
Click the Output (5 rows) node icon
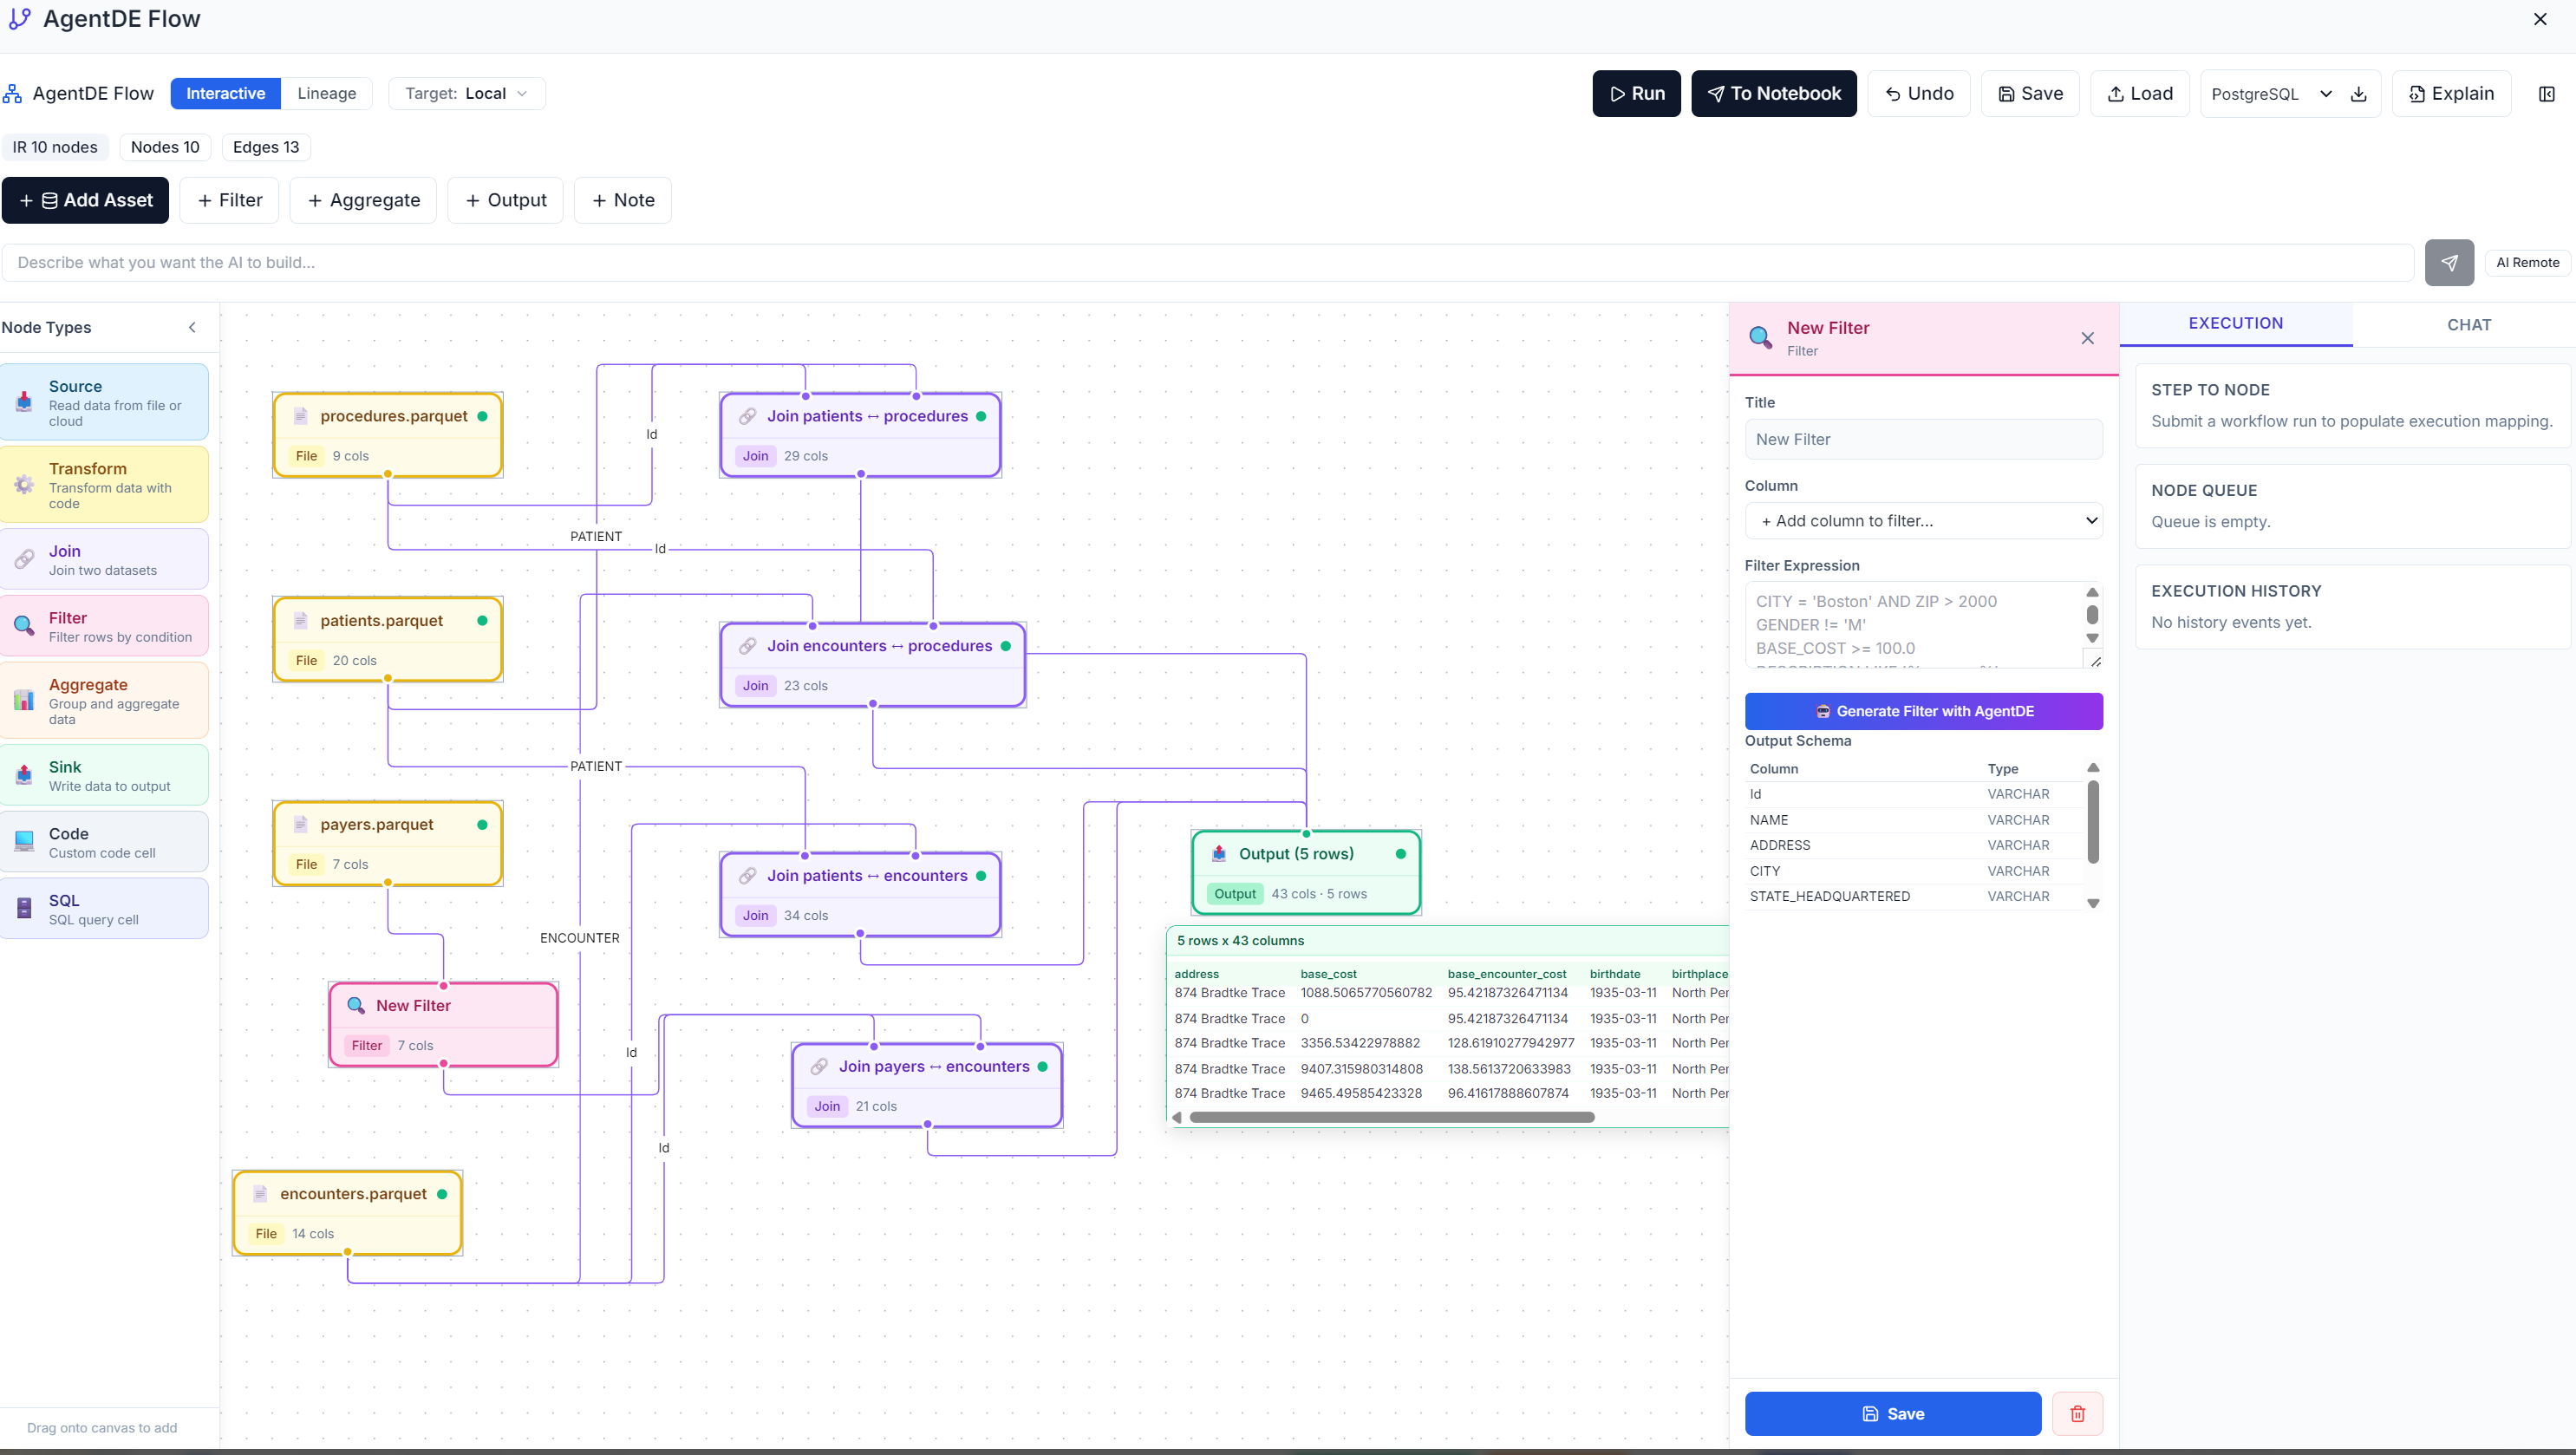click(1219, 853)
